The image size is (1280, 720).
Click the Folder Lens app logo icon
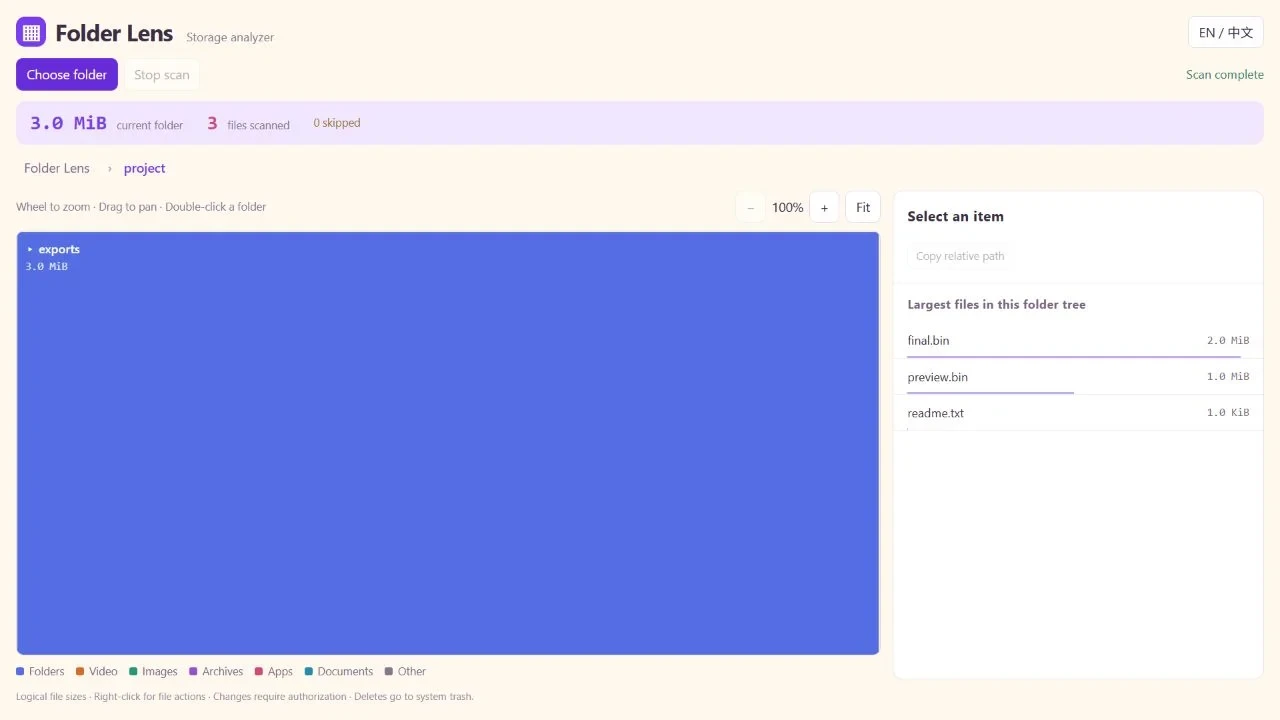tap(31, 32)
